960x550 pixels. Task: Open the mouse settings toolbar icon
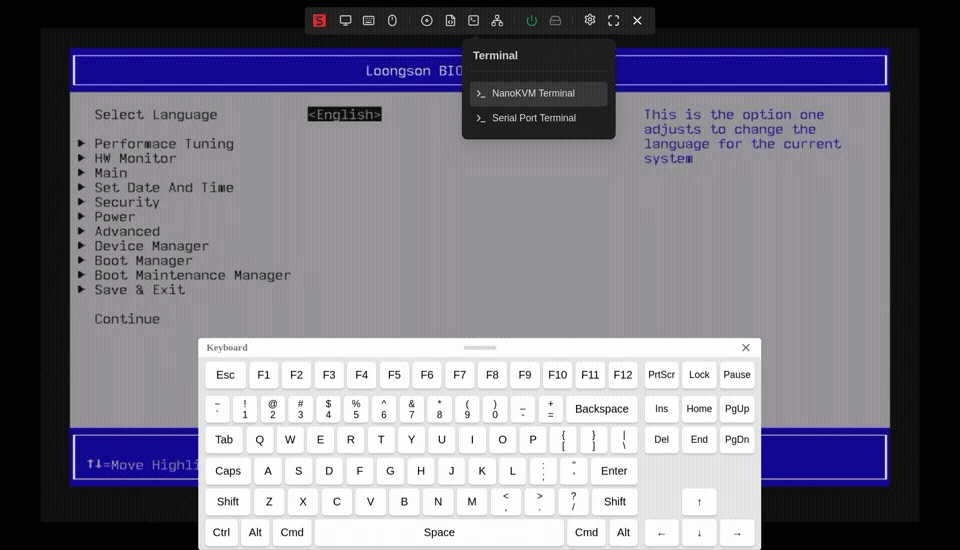coord(392,21)
